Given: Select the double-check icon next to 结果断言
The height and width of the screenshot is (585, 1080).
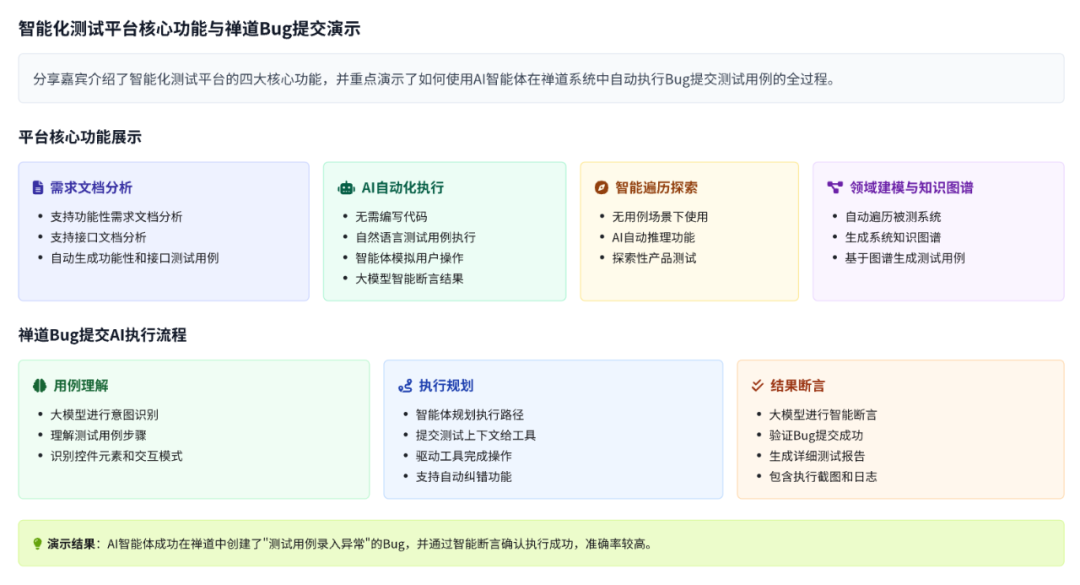Looking at the screenshot, I should click(758, 385).
